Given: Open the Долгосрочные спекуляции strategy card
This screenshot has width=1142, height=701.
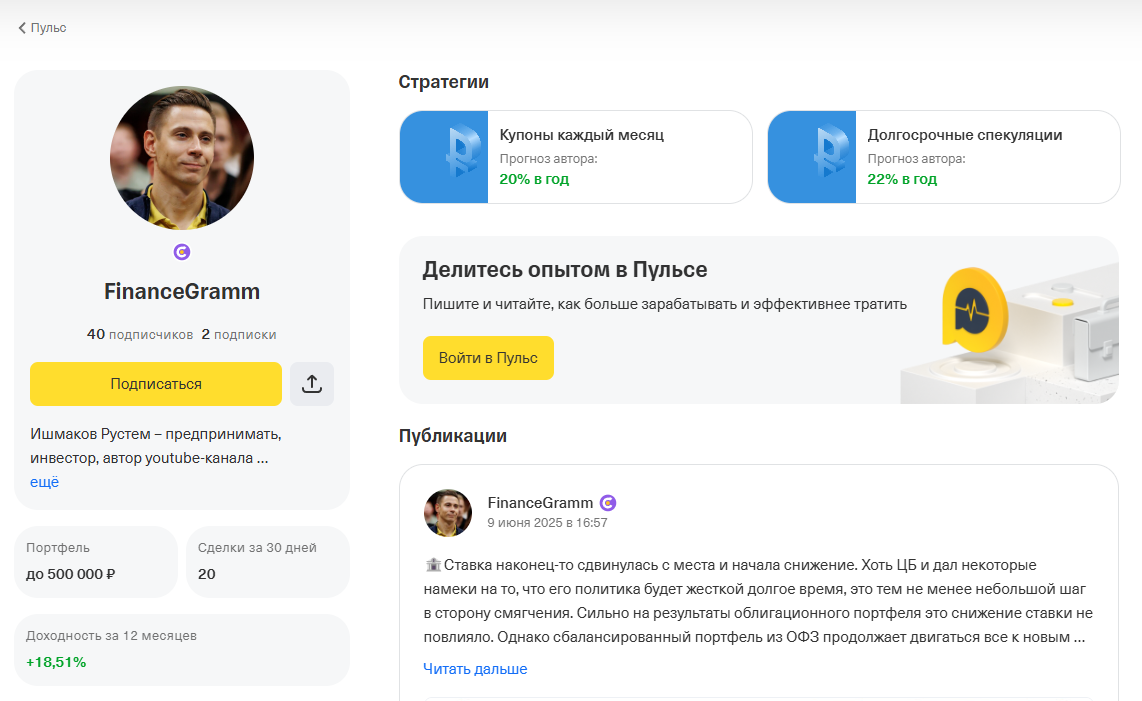Looking at the screenshot, I should pos(944,157).
